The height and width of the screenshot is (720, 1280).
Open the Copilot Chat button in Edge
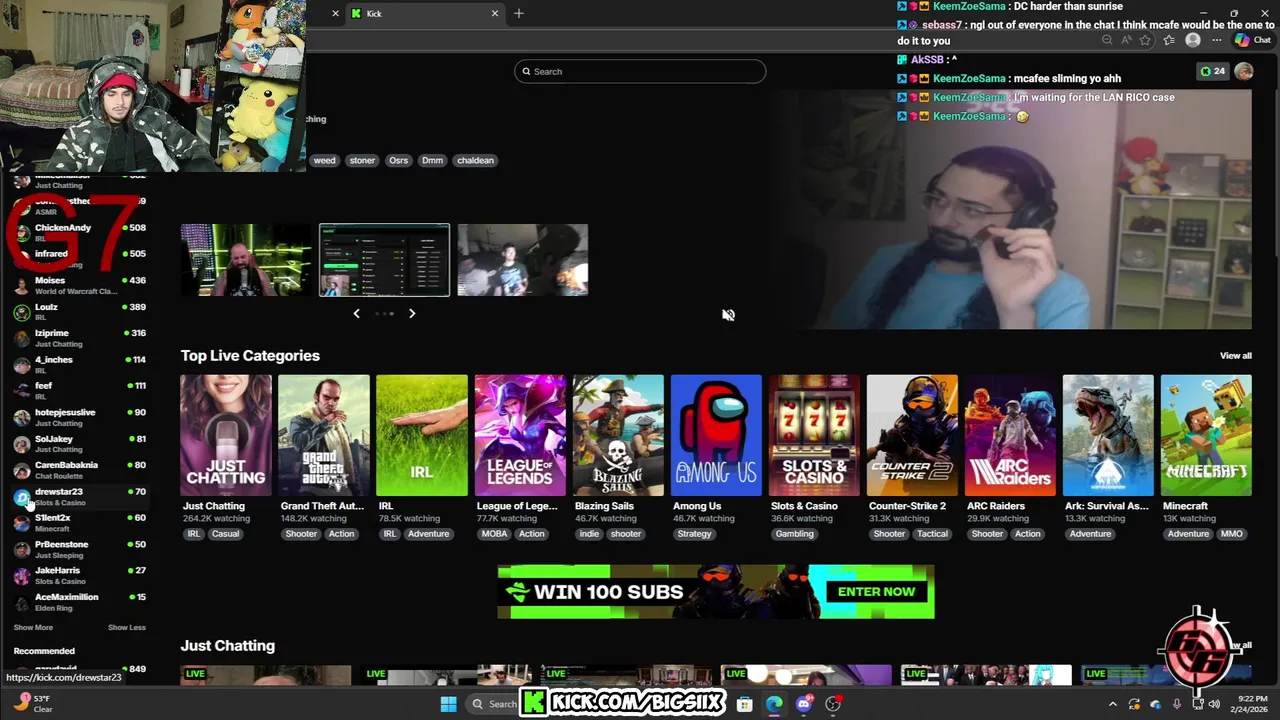point(1253,40)
